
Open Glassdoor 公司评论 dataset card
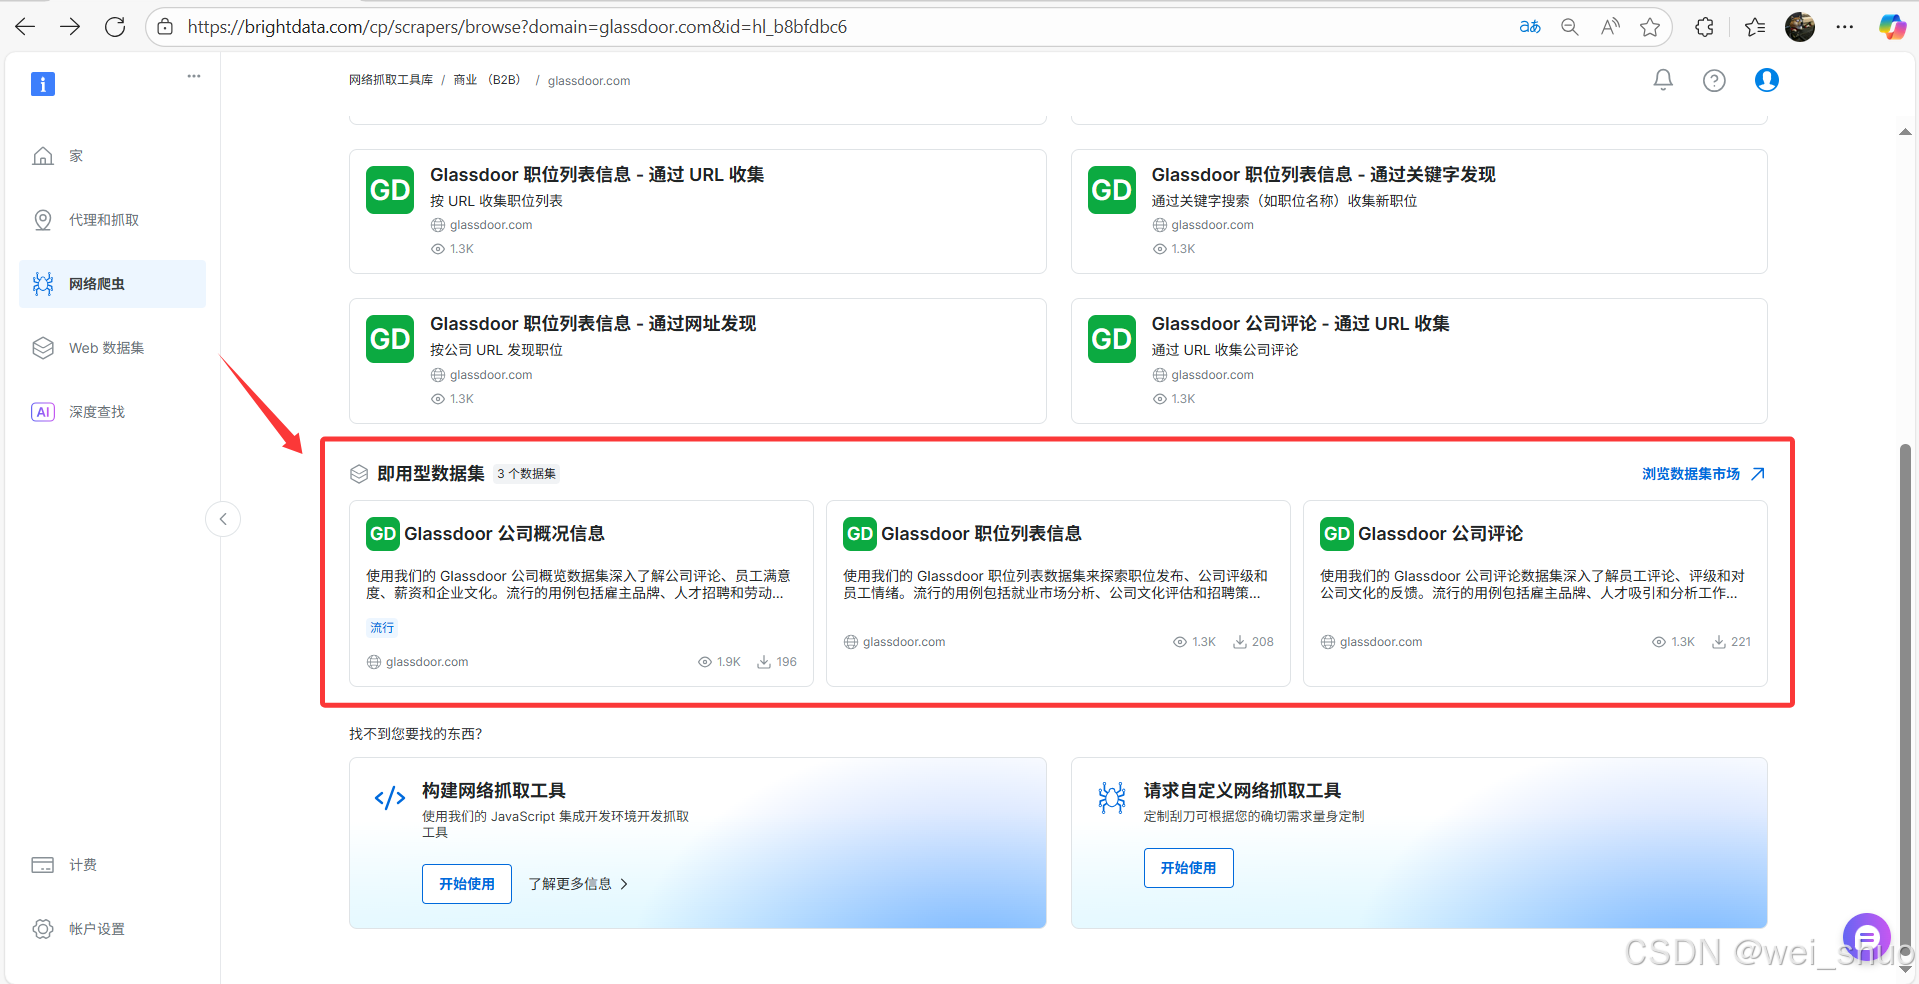1535,594
